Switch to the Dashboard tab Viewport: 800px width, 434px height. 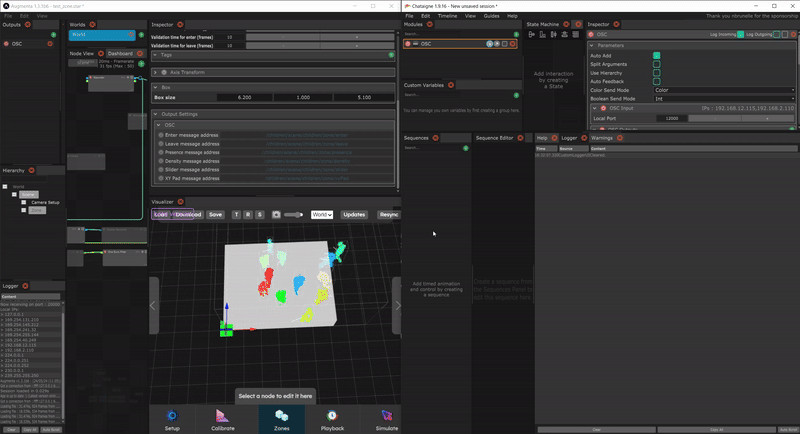click(120, 53)
